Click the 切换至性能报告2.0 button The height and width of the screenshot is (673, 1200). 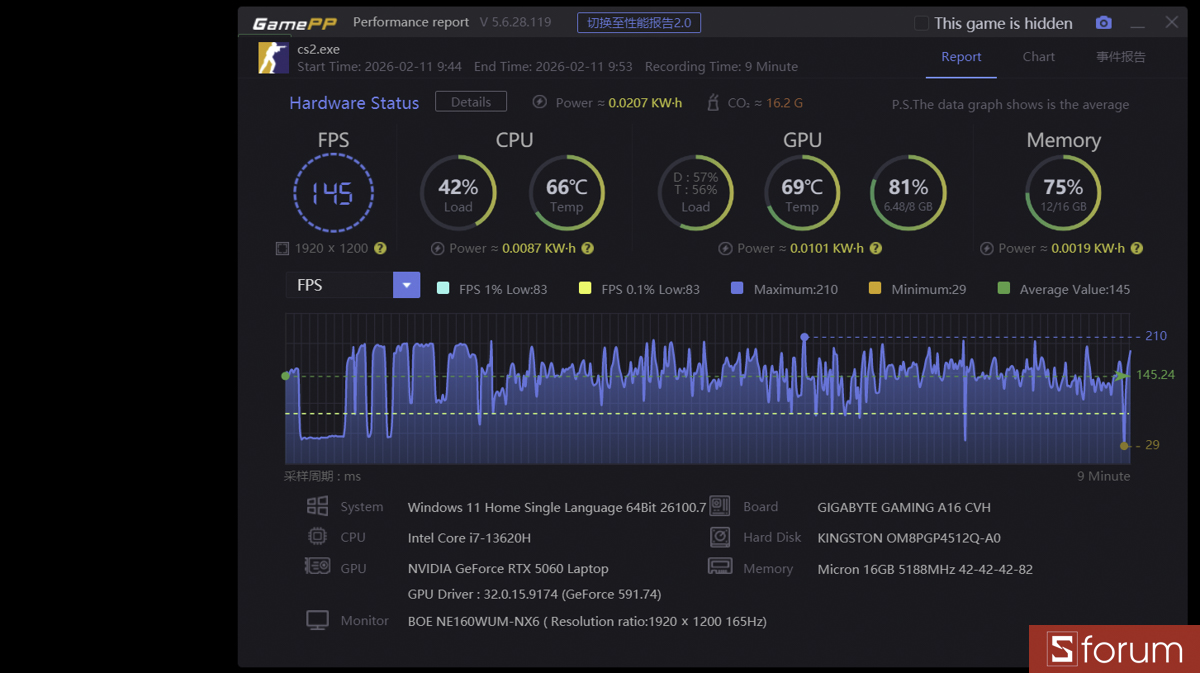pos(639,22)
